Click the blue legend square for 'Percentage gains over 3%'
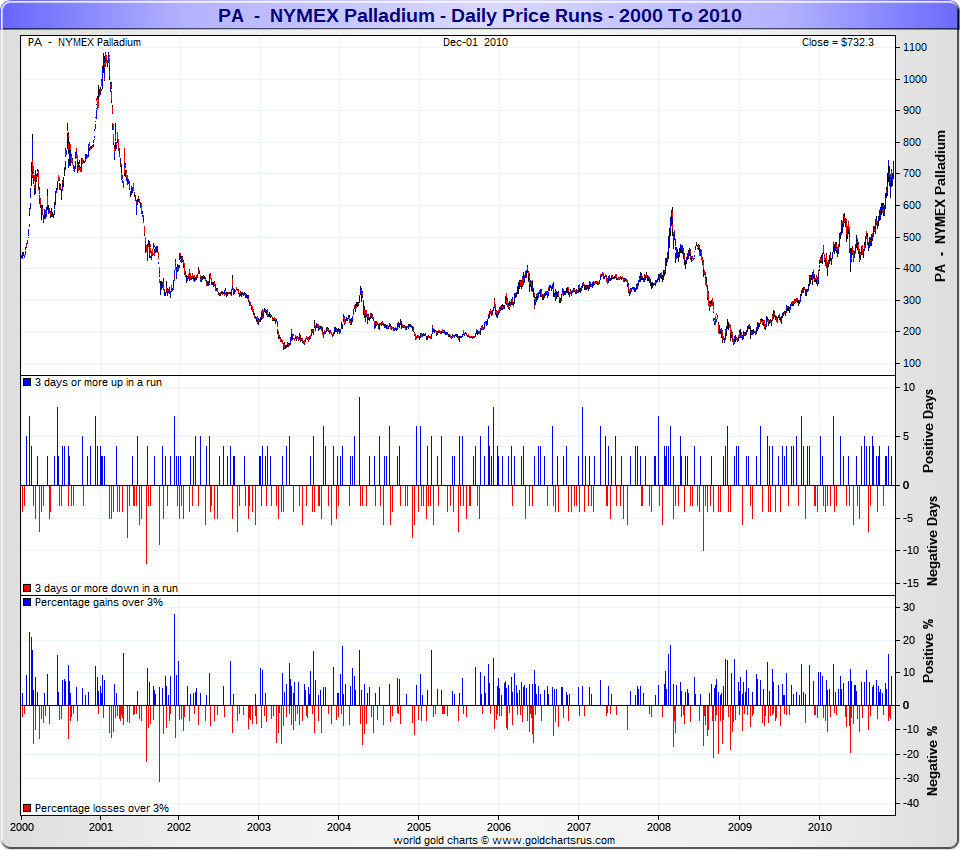This screenshot has width=960, height=850. click(x=27, y=602)
